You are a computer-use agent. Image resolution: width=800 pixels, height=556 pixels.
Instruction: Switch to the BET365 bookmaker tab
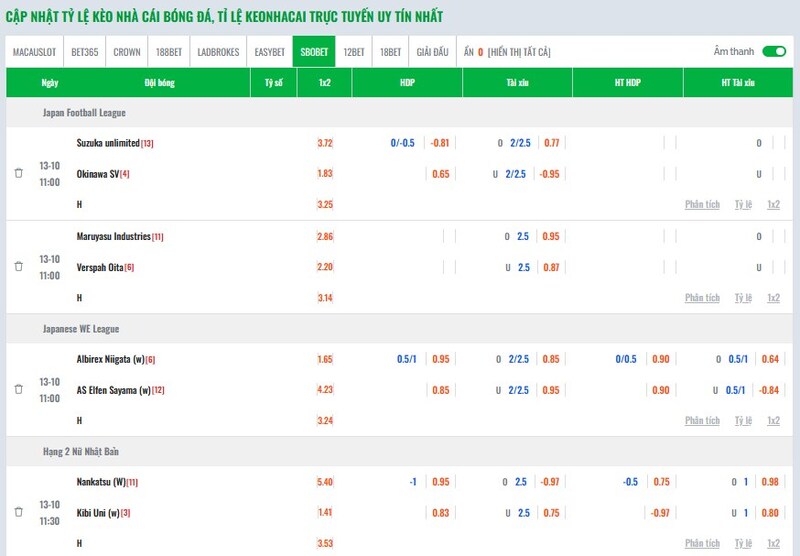[84, 51]
